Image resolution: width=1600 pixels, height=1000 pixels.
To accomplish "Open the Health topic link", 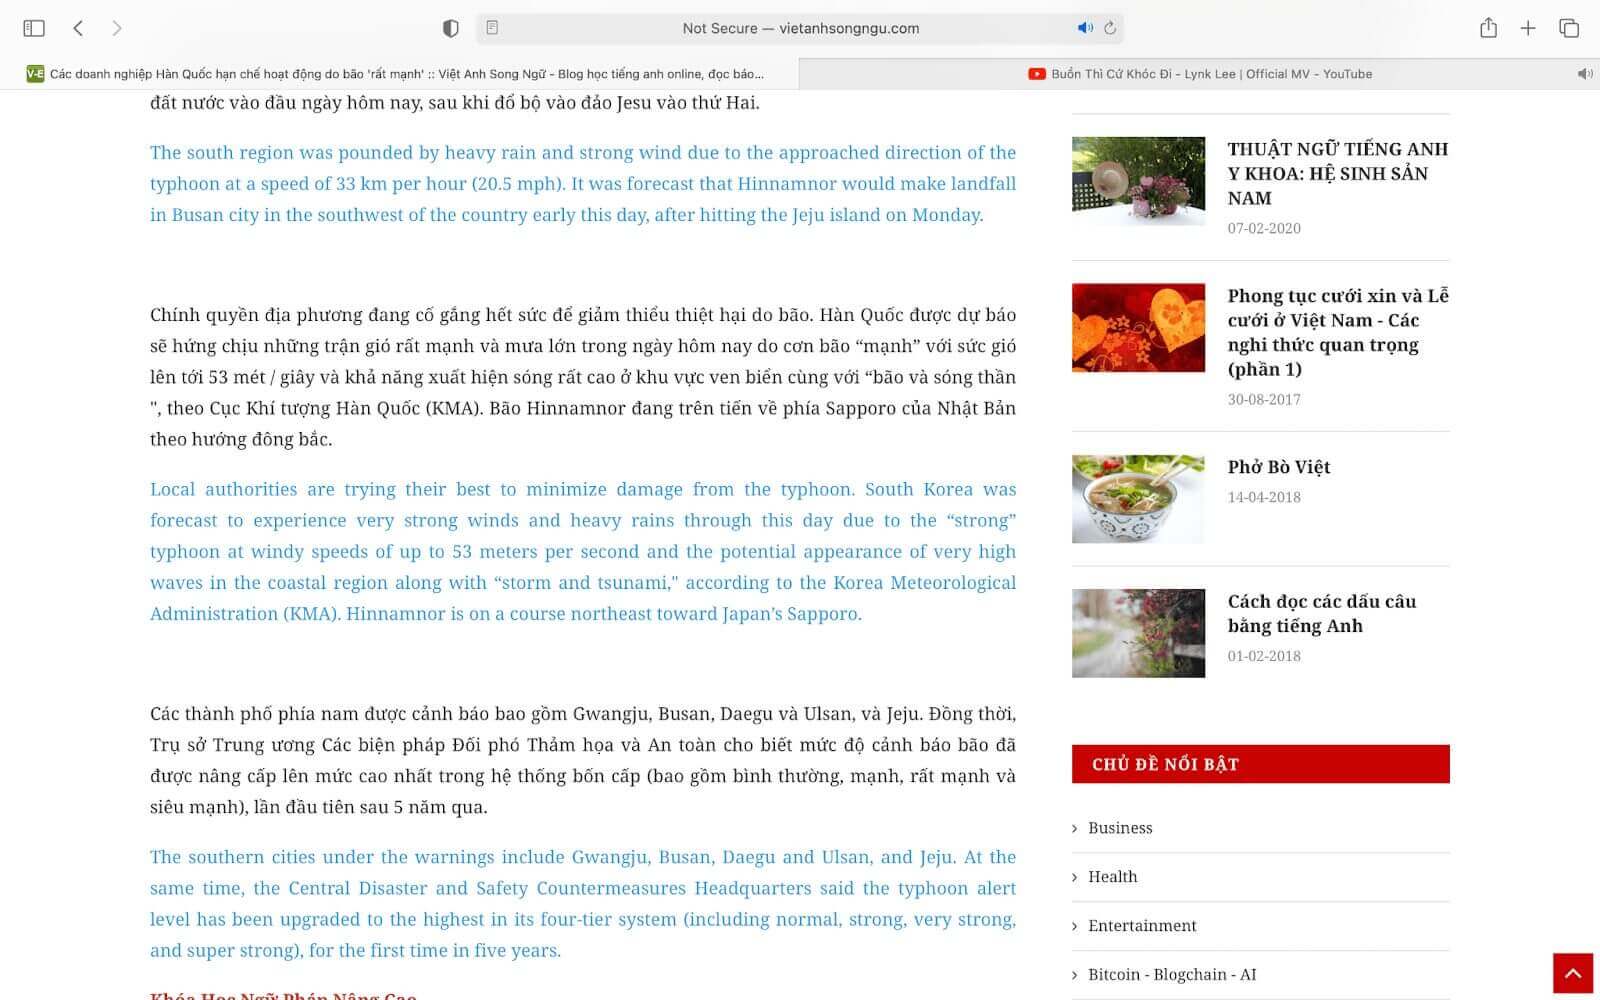I will pyautogui.click(x=1112, y=877).
